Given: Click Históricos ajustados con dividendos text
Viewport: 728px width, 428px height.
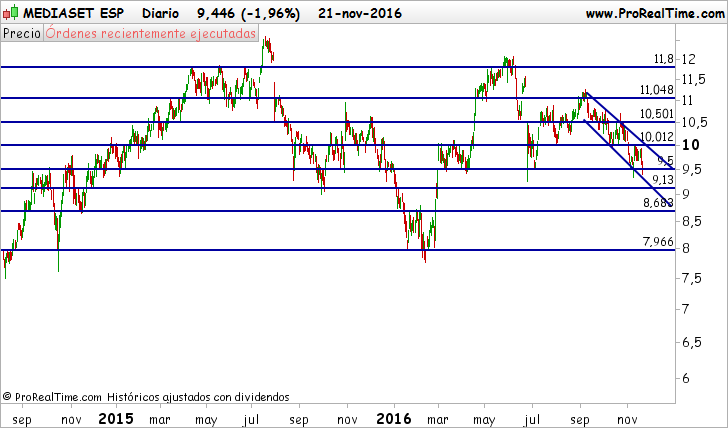Looking at the screenshot, I should (198, 397).
